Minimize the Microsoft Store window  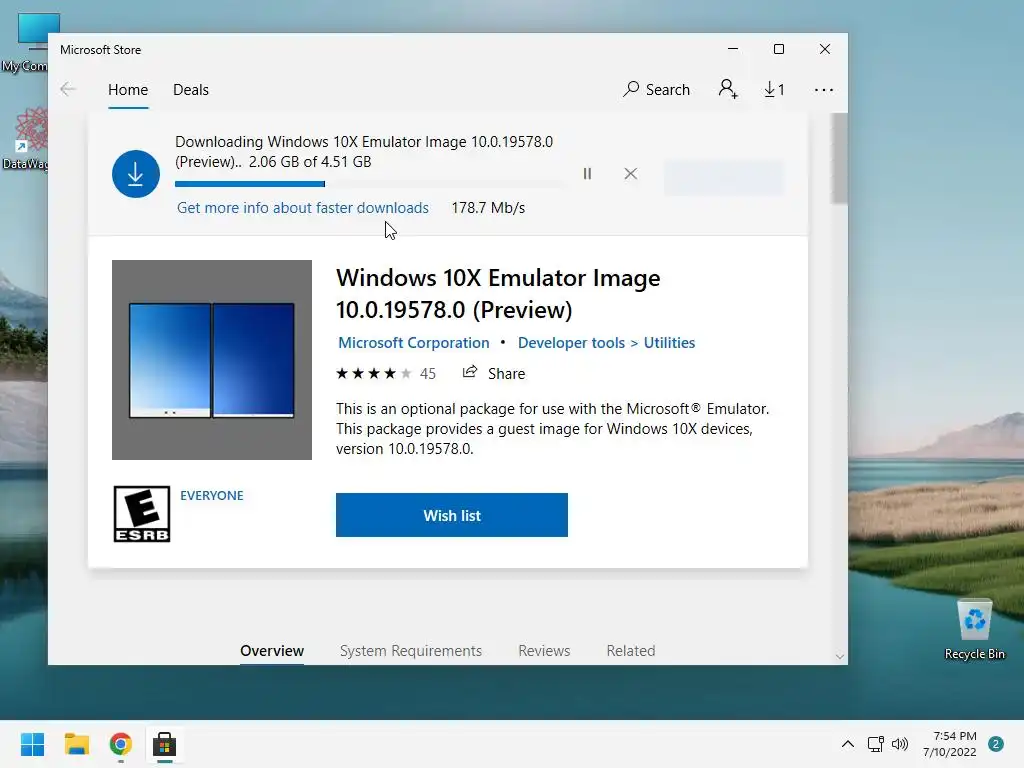(733, 49)
